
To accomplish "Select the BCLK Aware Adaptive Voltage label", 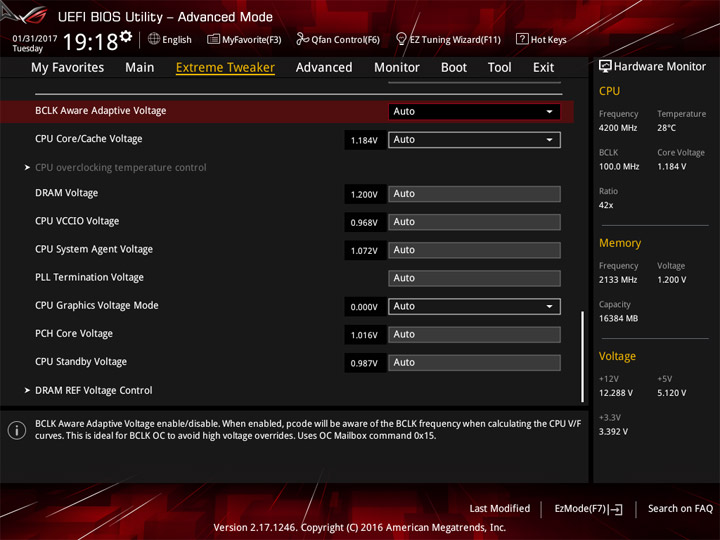I will tap(101, 111).
